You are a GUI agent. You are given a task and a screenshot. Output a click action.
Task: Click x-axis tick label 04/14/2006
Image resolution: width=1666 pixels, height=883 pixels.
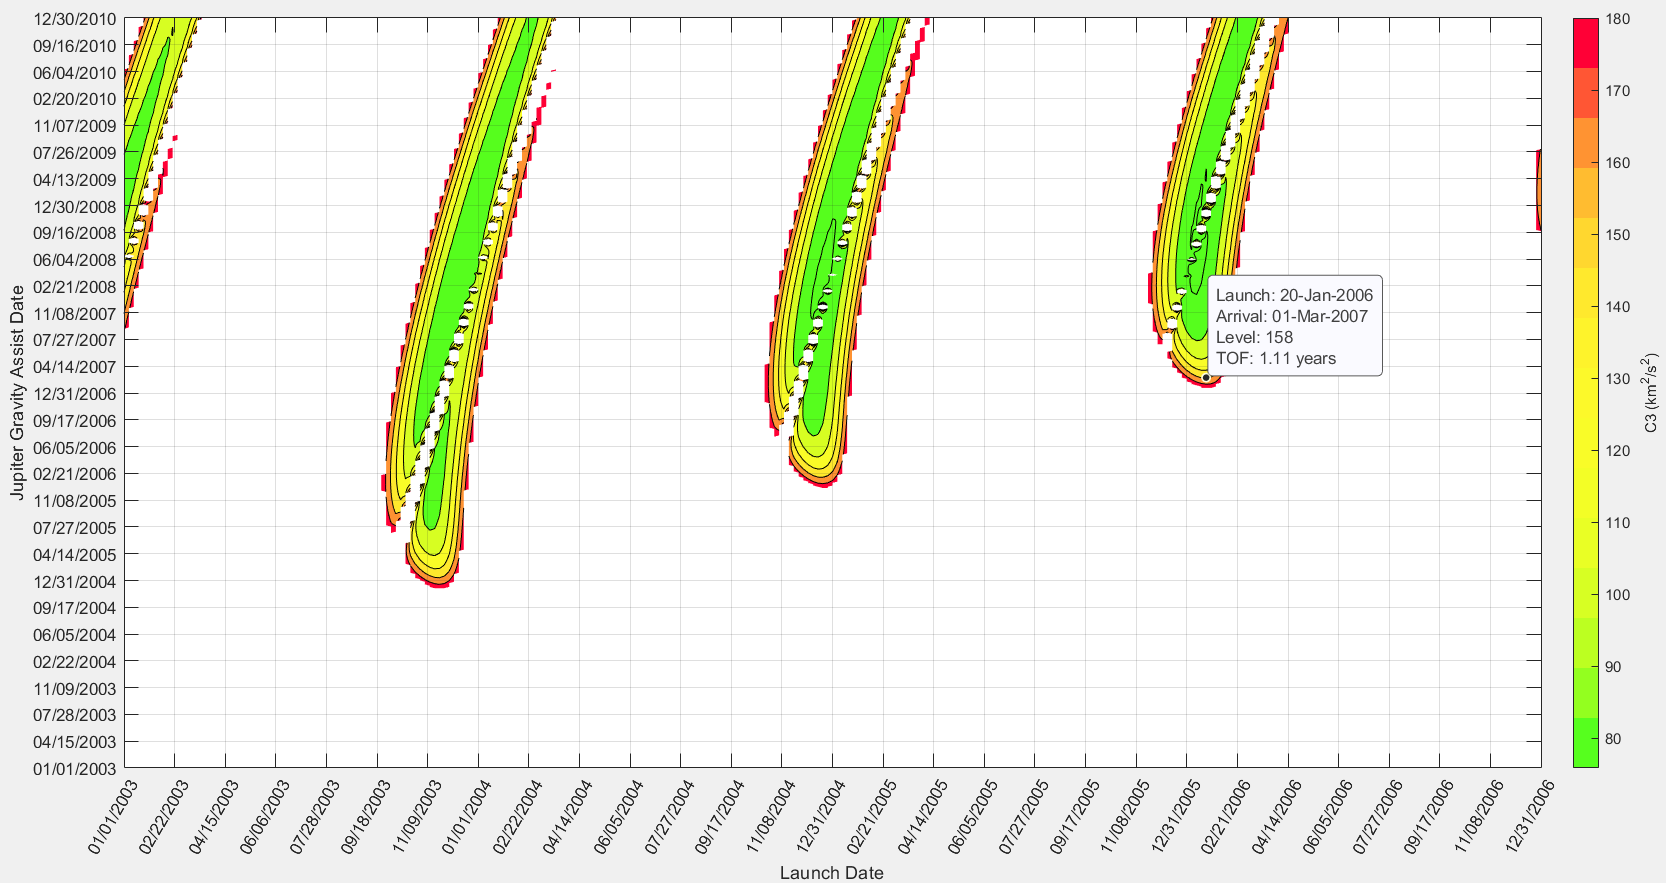(1276, 816)
